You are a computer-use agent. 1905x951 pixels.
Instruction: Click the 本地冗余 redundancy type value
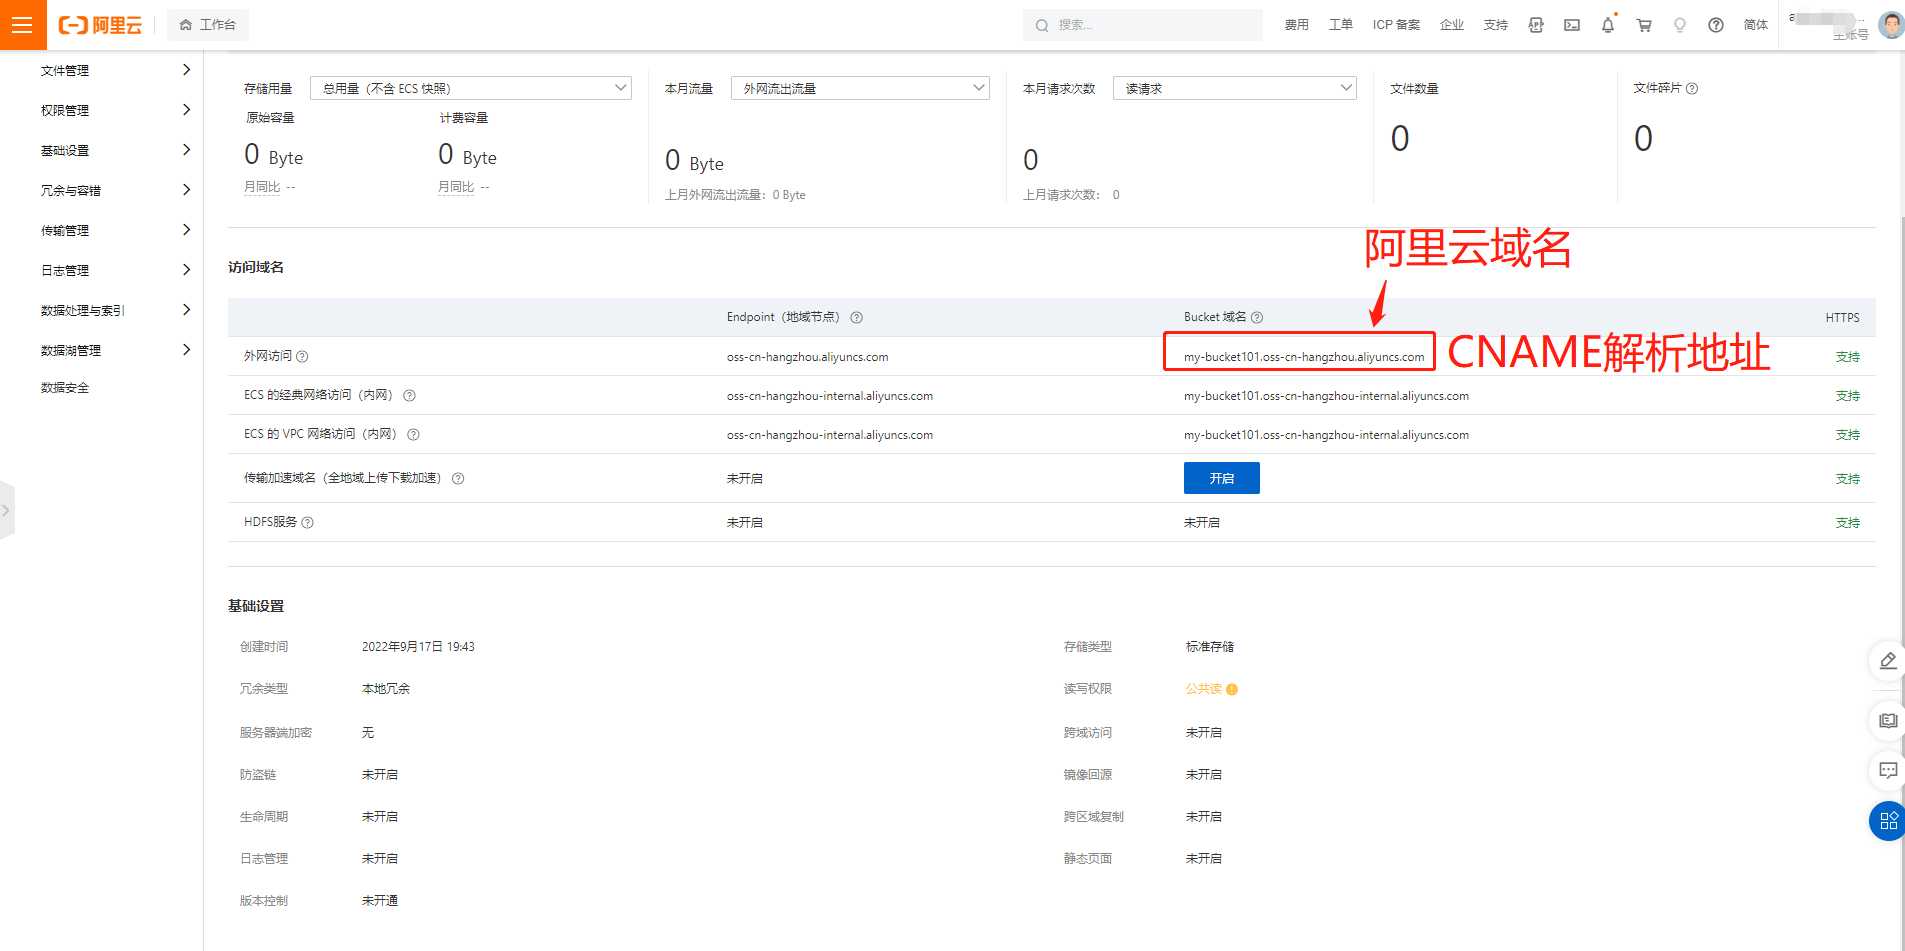click(386, 689)
